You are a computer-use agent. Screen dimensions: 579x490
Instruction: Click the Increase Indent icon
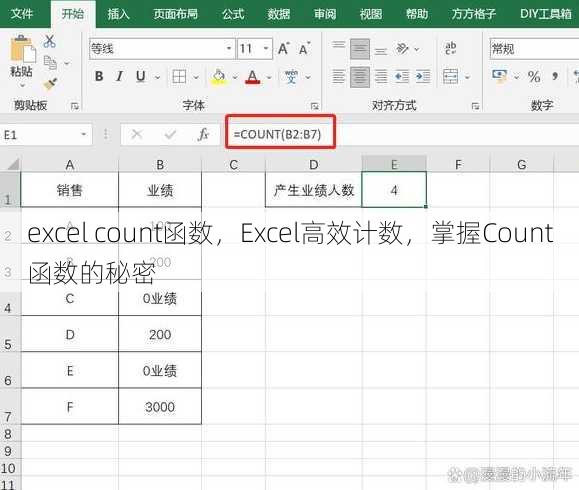[423, 77]
